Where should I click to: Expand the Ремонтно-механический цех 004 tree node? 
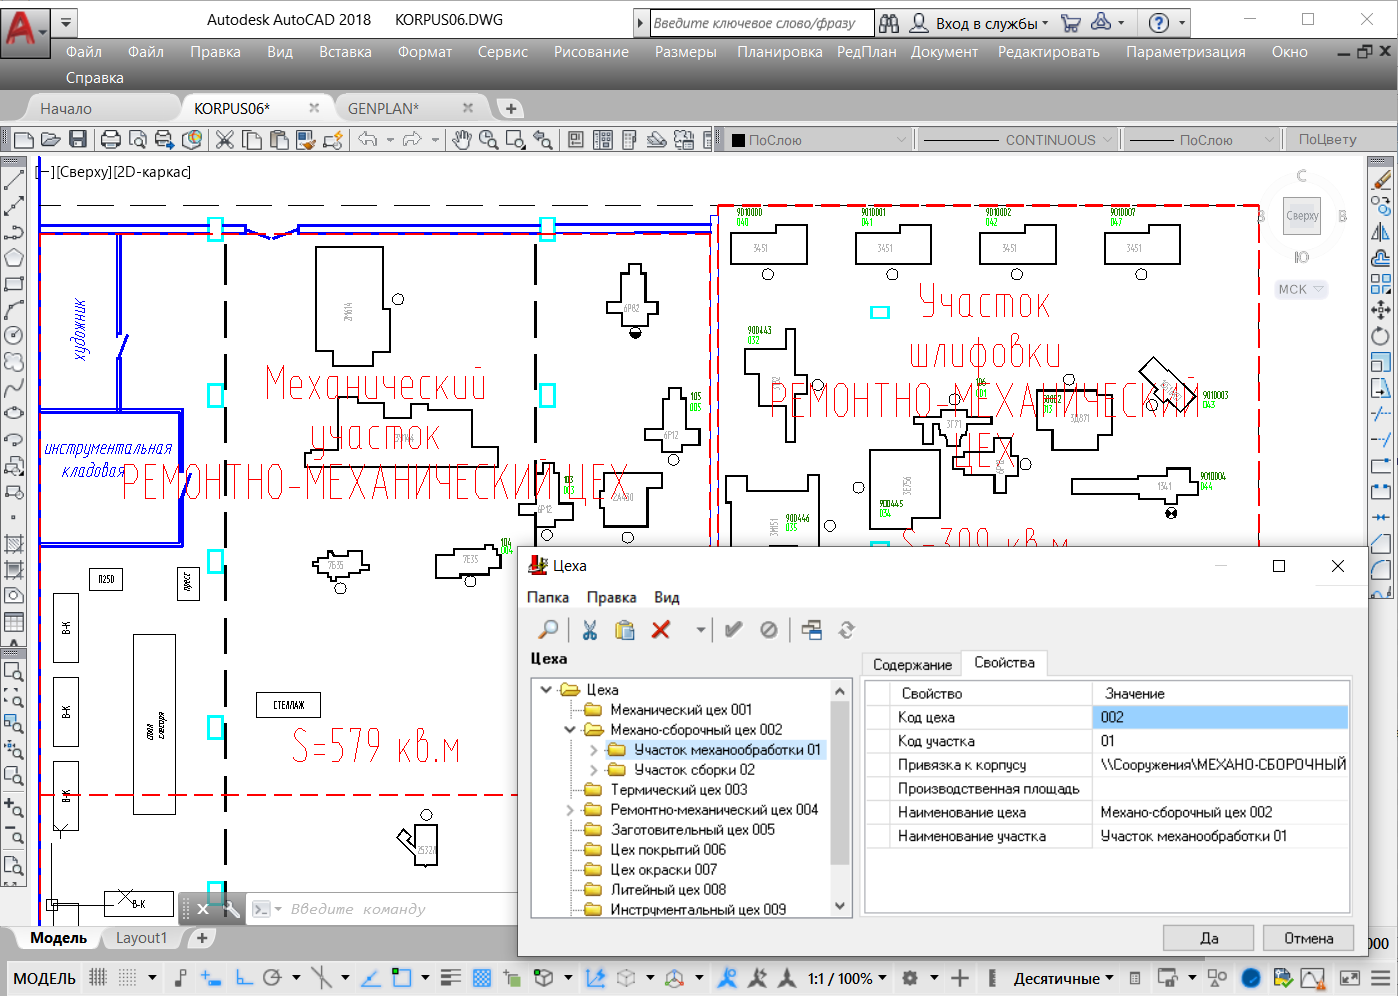pos(571,810)
